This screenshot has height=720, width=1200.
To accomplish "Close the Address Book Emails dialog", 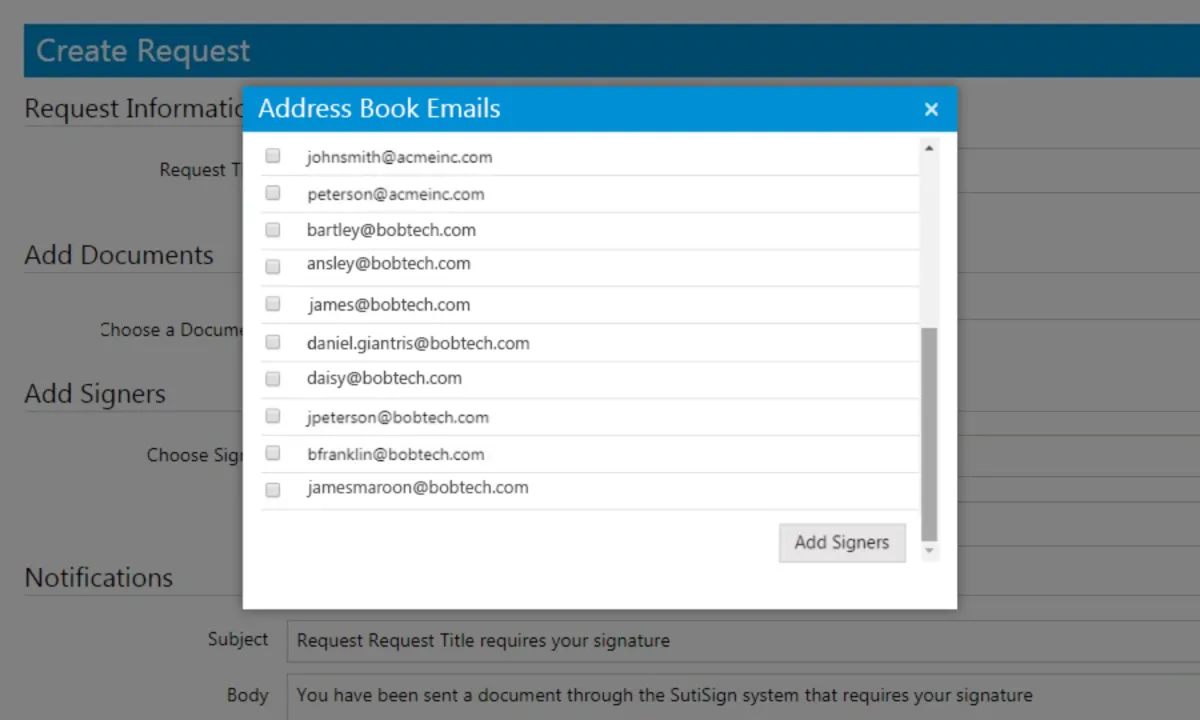I will [931, 109].
